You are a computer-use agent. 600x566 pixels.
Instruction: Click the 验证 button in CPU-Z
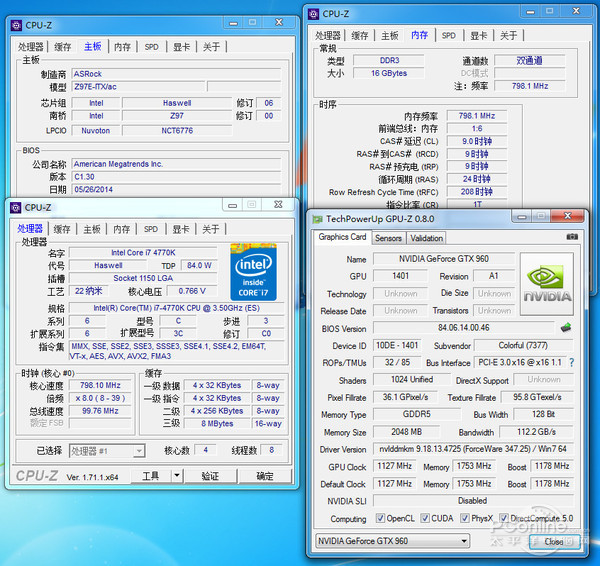(210, 476)
